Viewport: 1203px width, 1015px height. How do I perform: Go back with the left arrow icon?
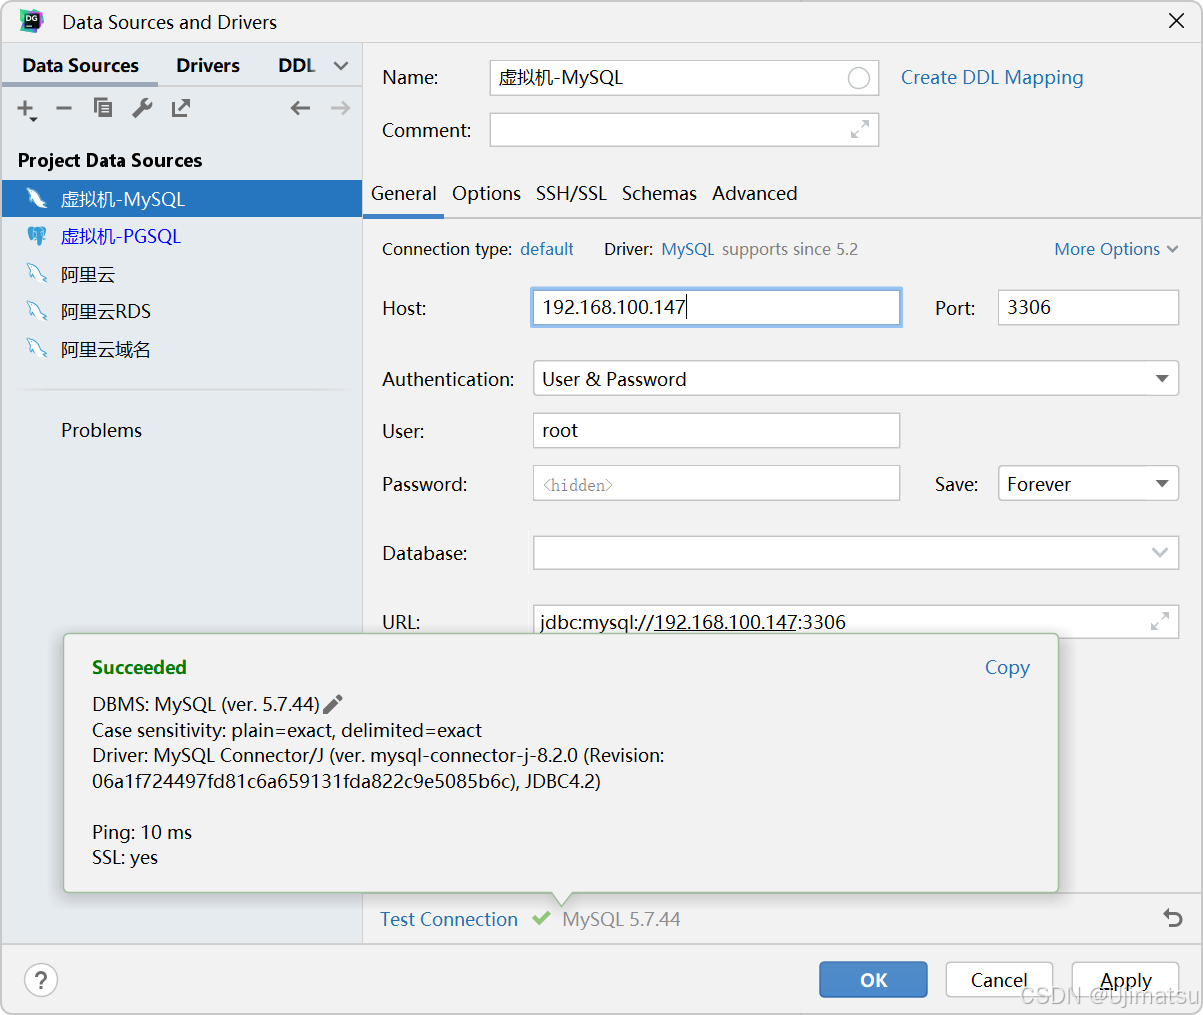tap(300, 108)
